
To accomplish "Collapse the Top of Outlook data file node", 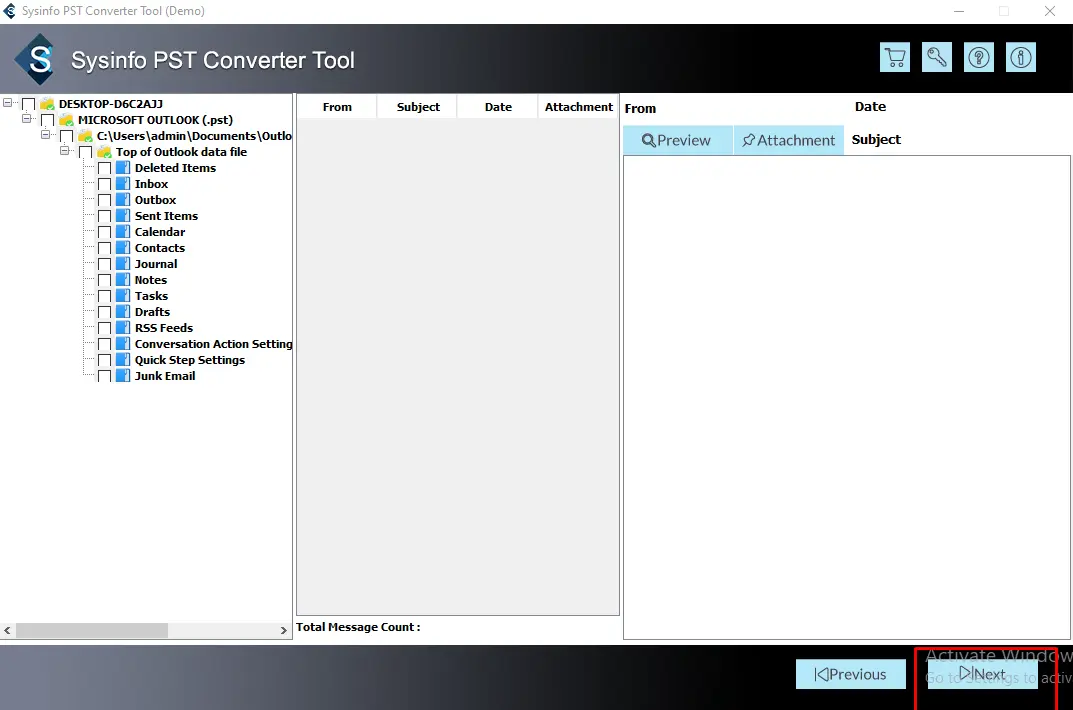I will click(64, 150).
